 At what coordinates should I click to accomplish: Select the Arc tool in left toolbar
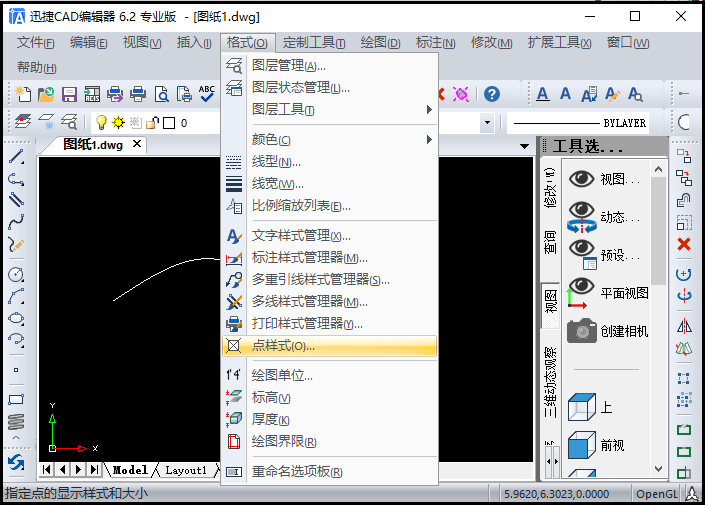coord(16,296)
